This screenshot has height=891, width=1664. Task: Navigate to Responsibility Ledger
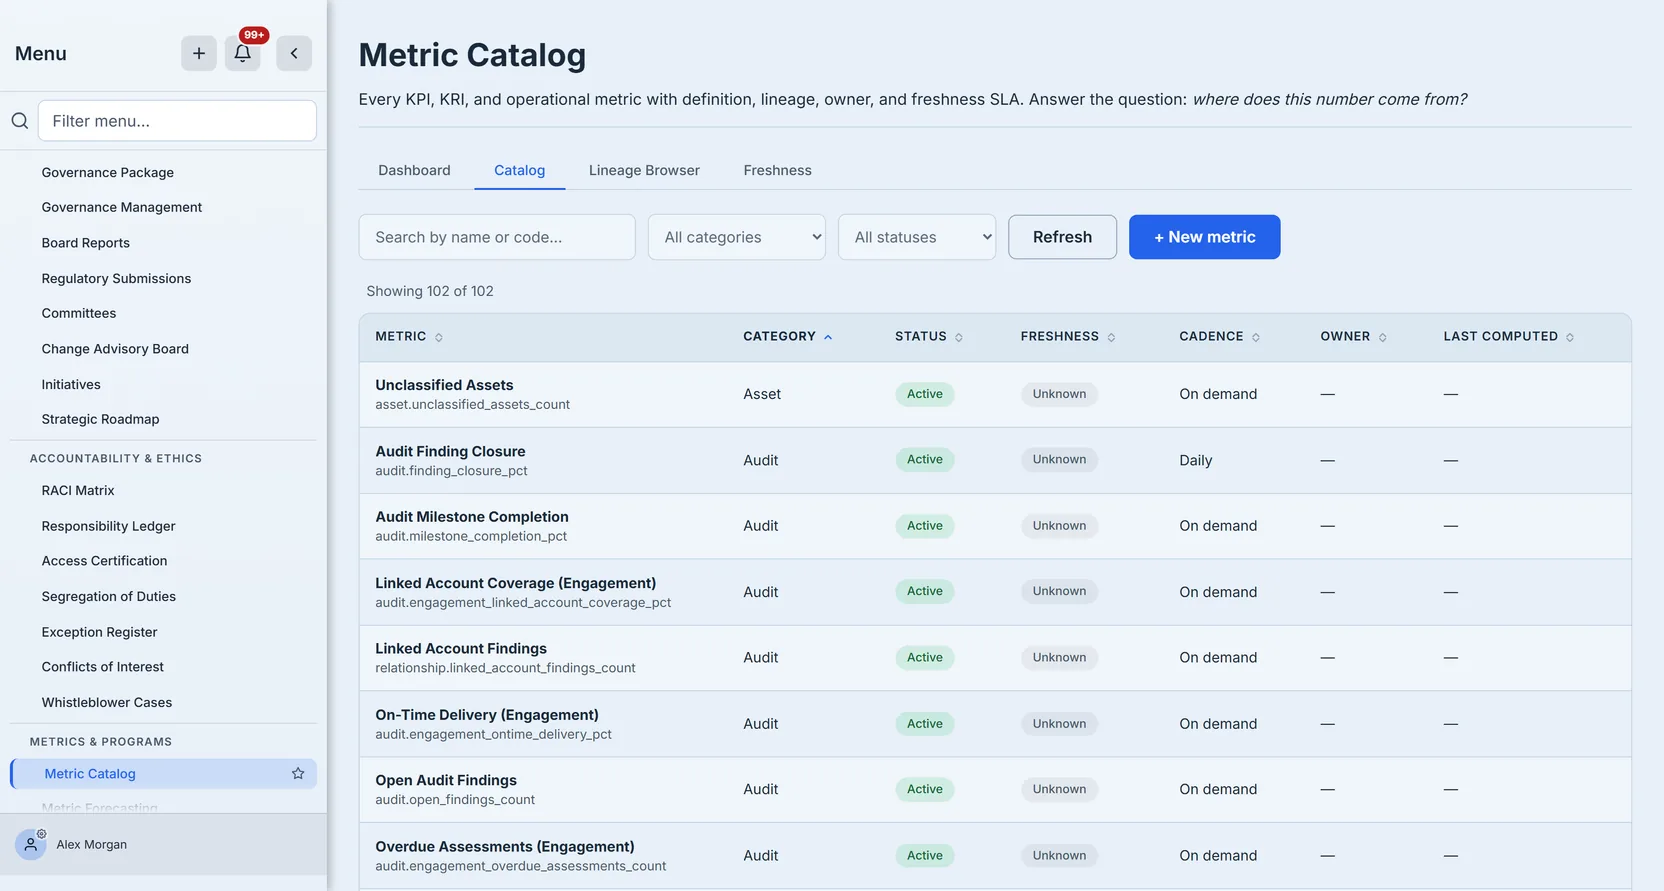click(x=108, y=526)
